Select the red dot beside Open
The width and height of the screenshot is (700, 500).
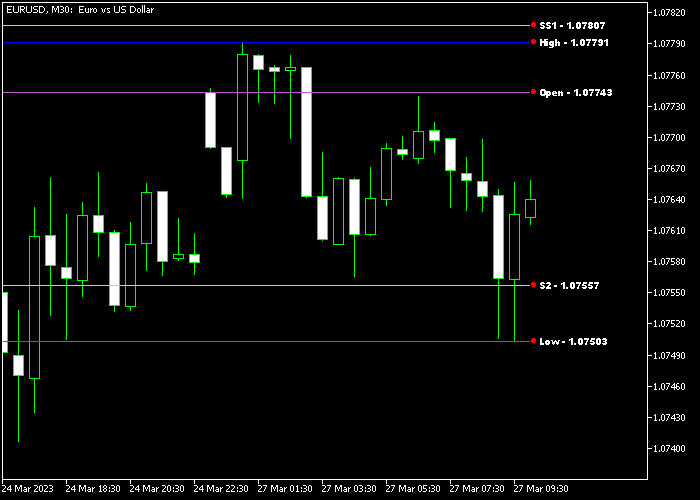click(x=533, y=92)
